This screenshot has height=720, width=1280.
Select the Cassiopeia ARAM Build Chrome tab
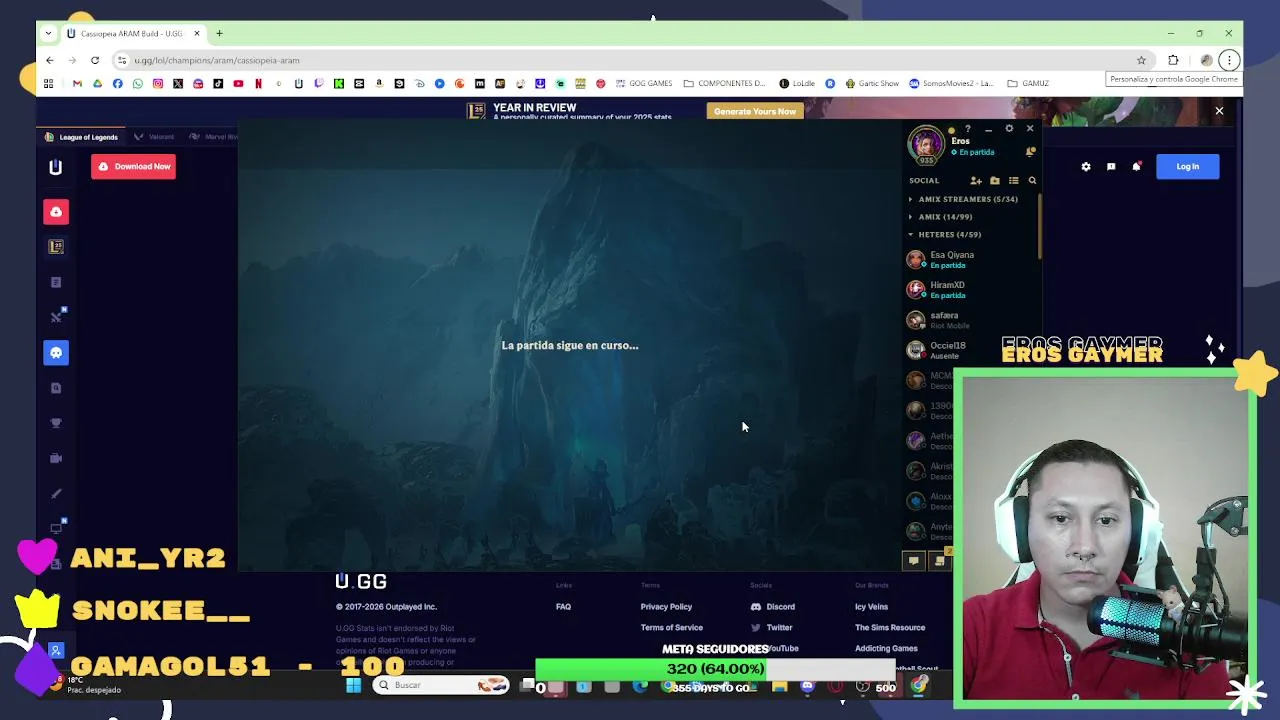click(133, 33)
